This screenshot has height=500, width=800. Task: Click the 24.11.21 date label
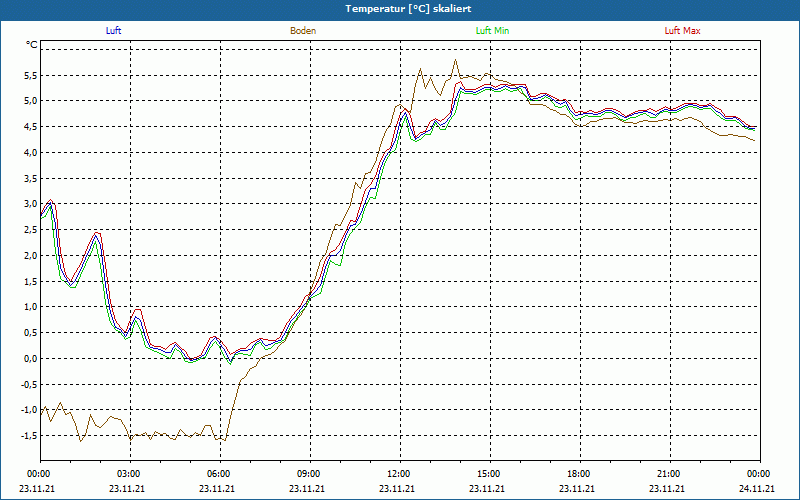click(757, 488)
